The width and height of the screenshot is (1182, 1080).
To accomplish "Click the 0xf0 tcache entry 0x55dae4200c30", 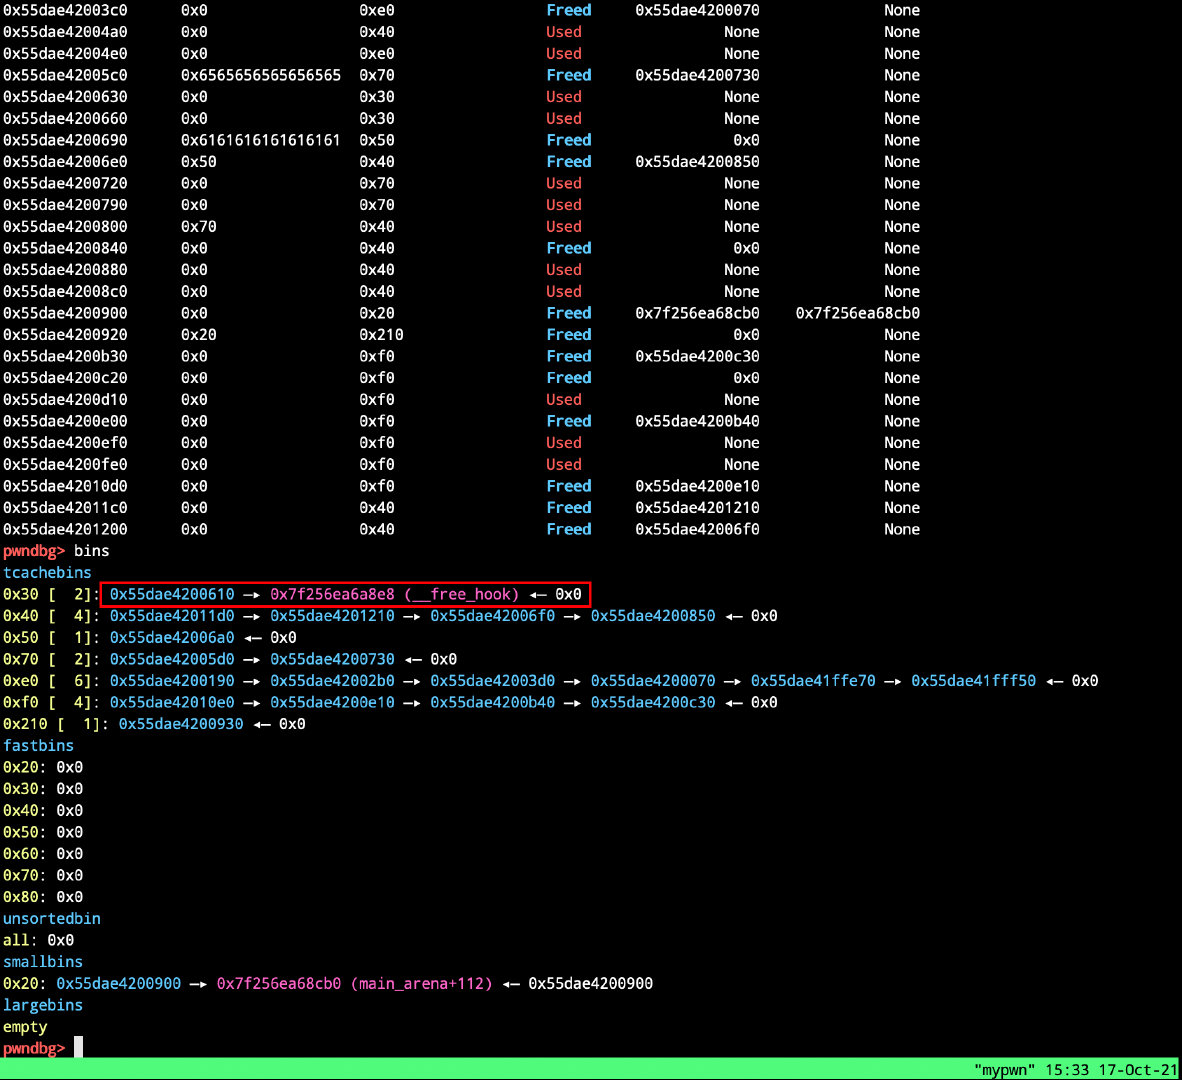I will pos(653,702).
